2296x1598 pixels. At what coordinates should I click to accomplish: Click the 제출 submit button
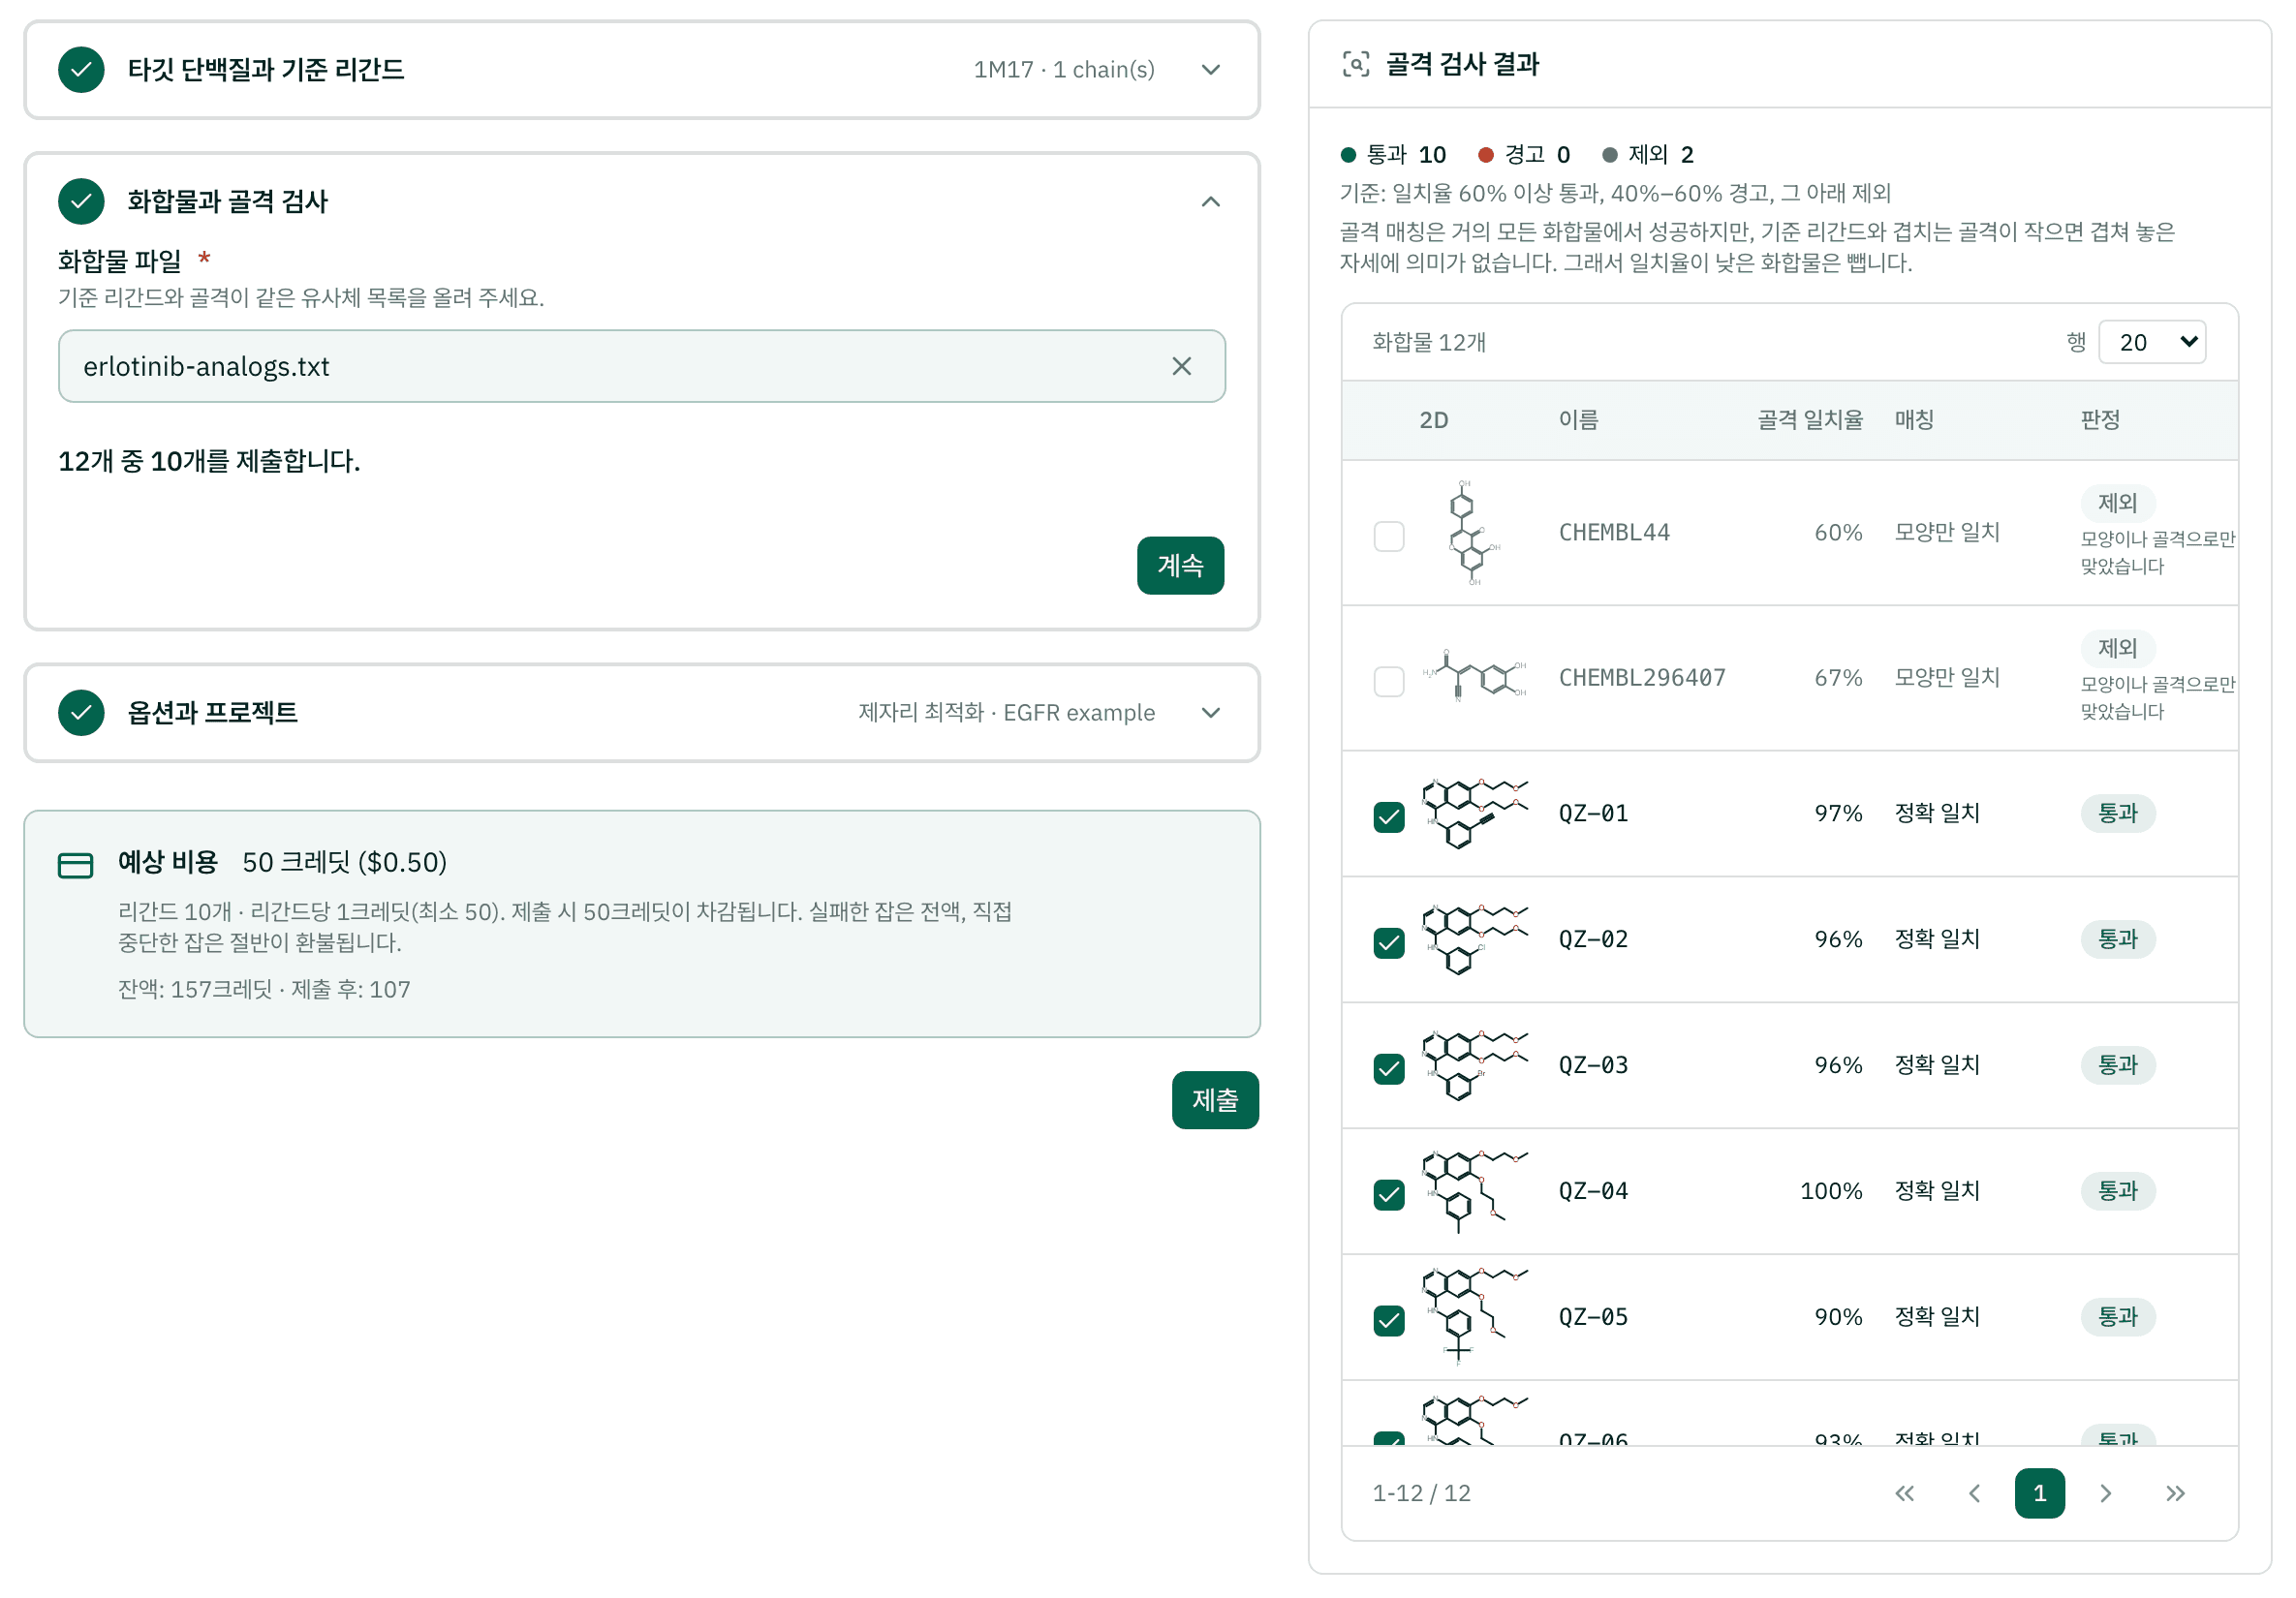tap(1215, 1100)
